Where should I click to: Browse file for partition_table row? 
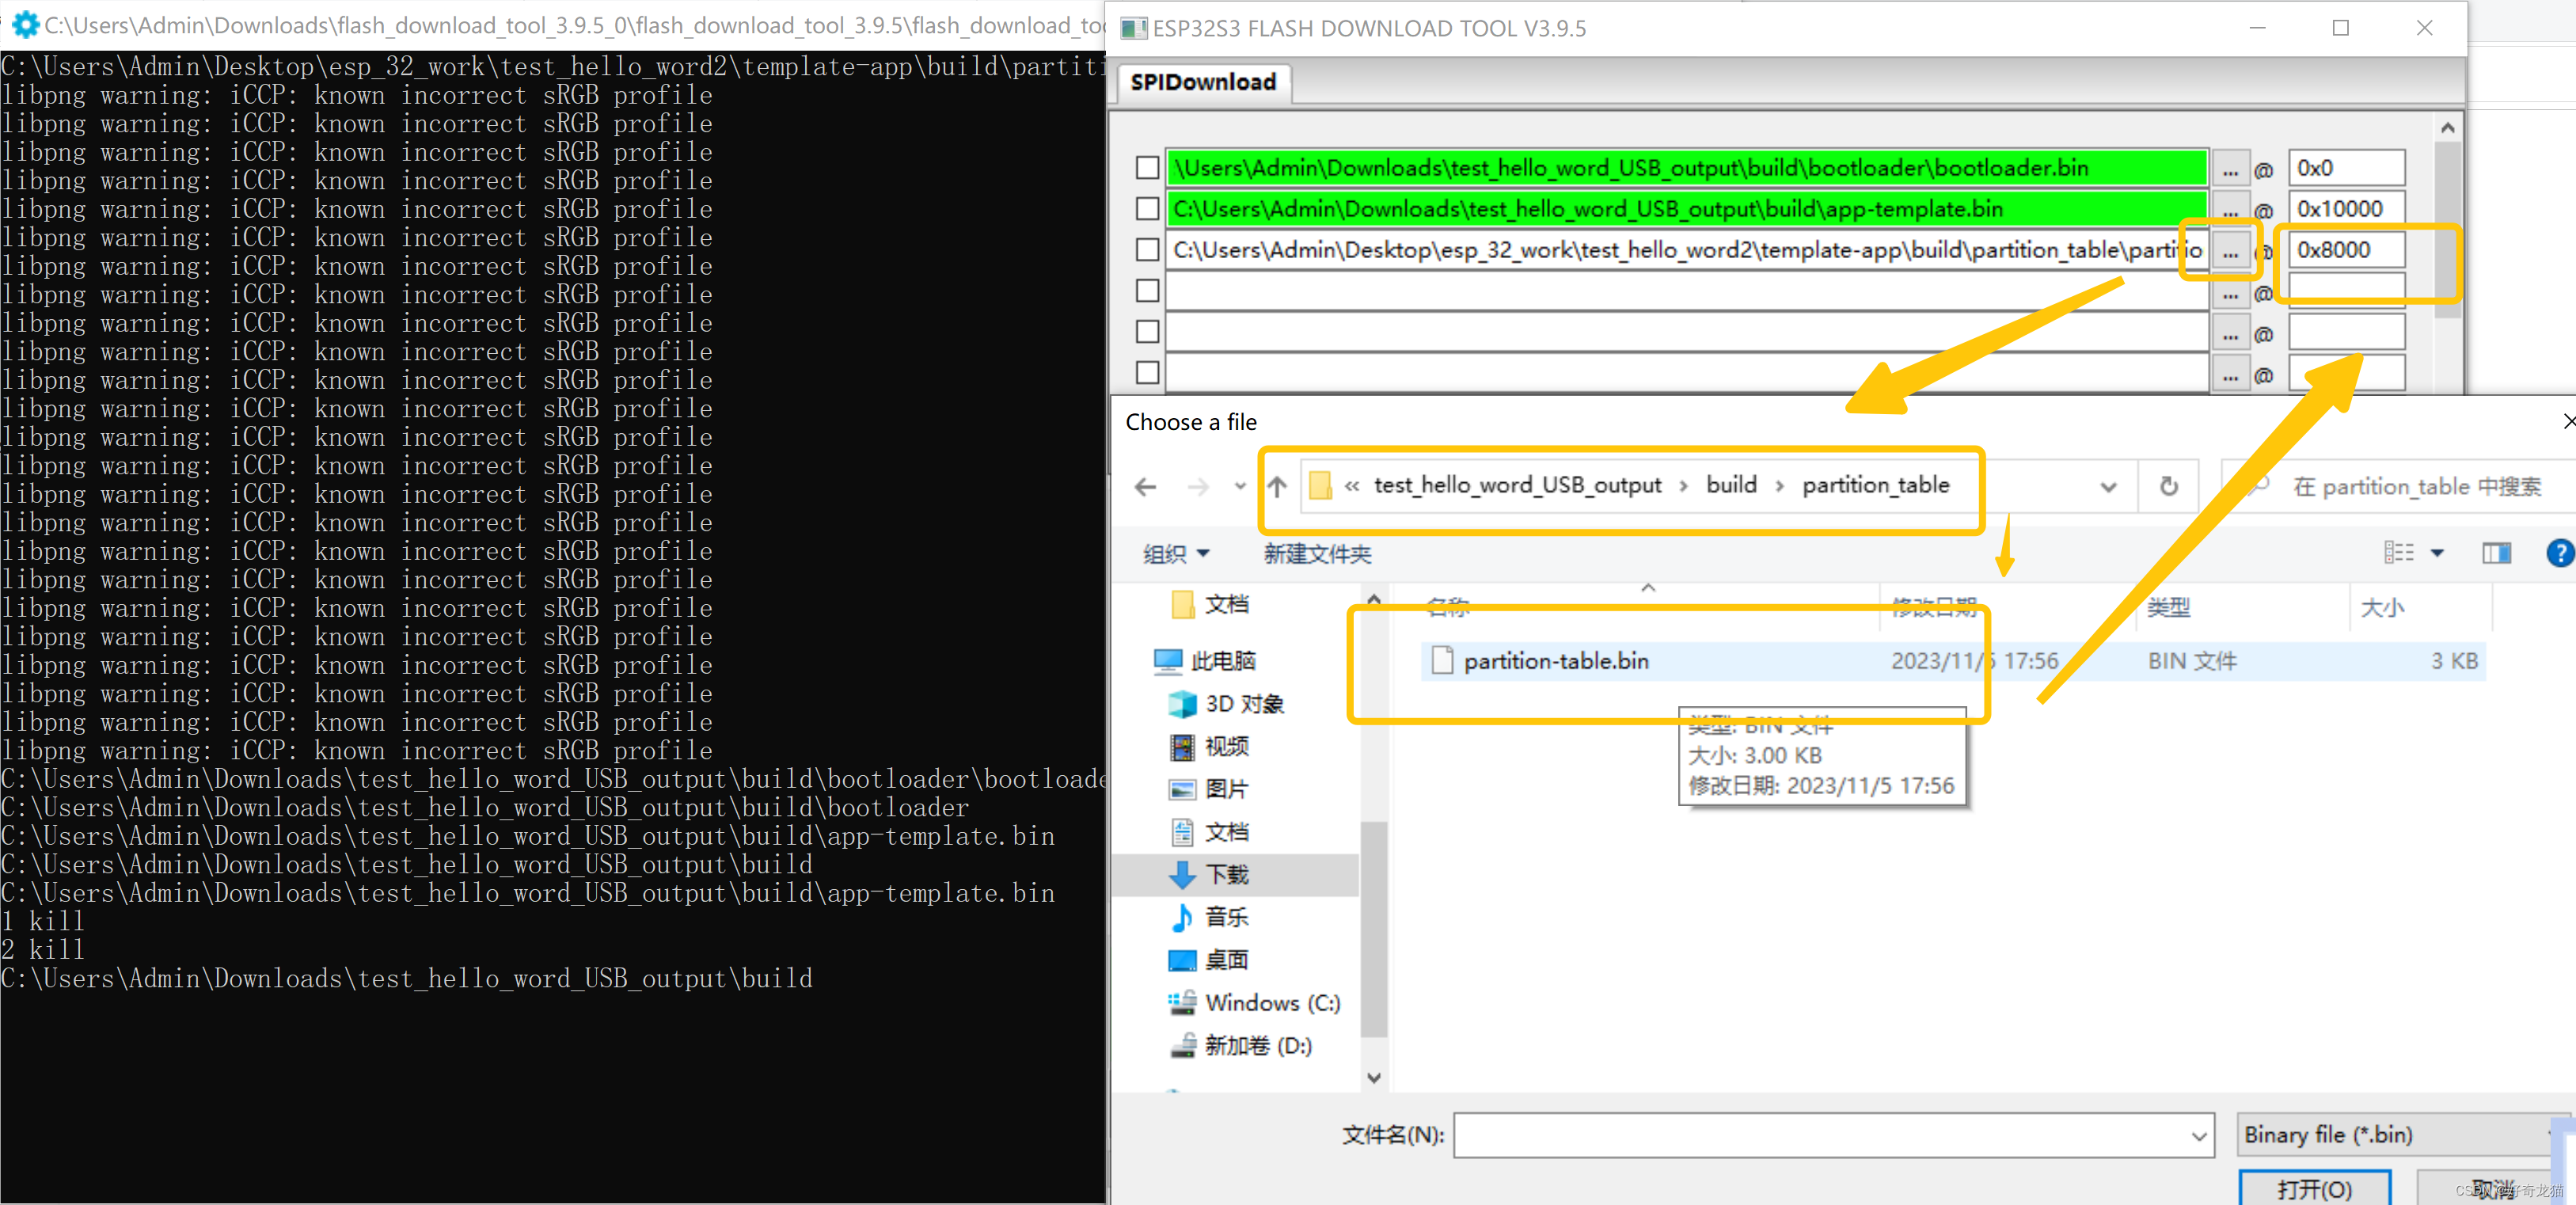coord(2230,251)
